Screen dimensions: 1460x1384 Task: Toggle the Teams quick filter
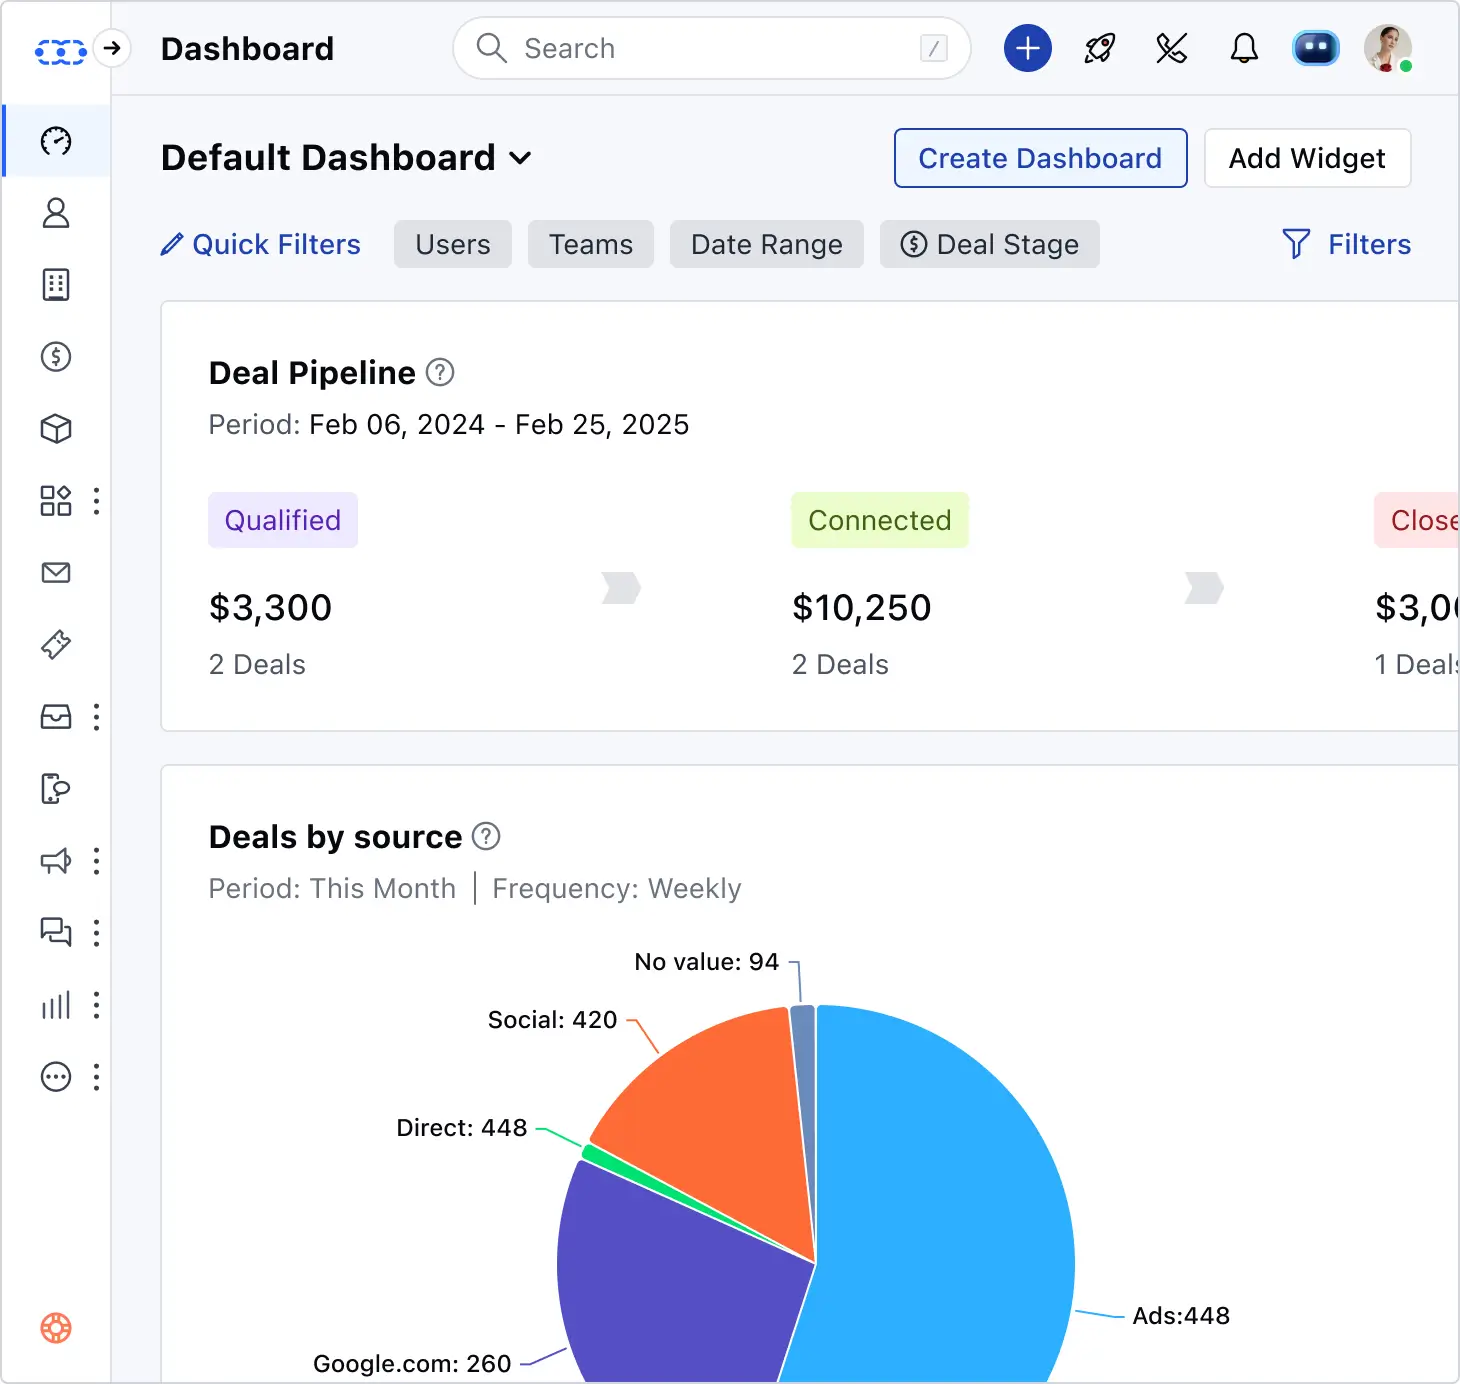[x=590, y=244]
